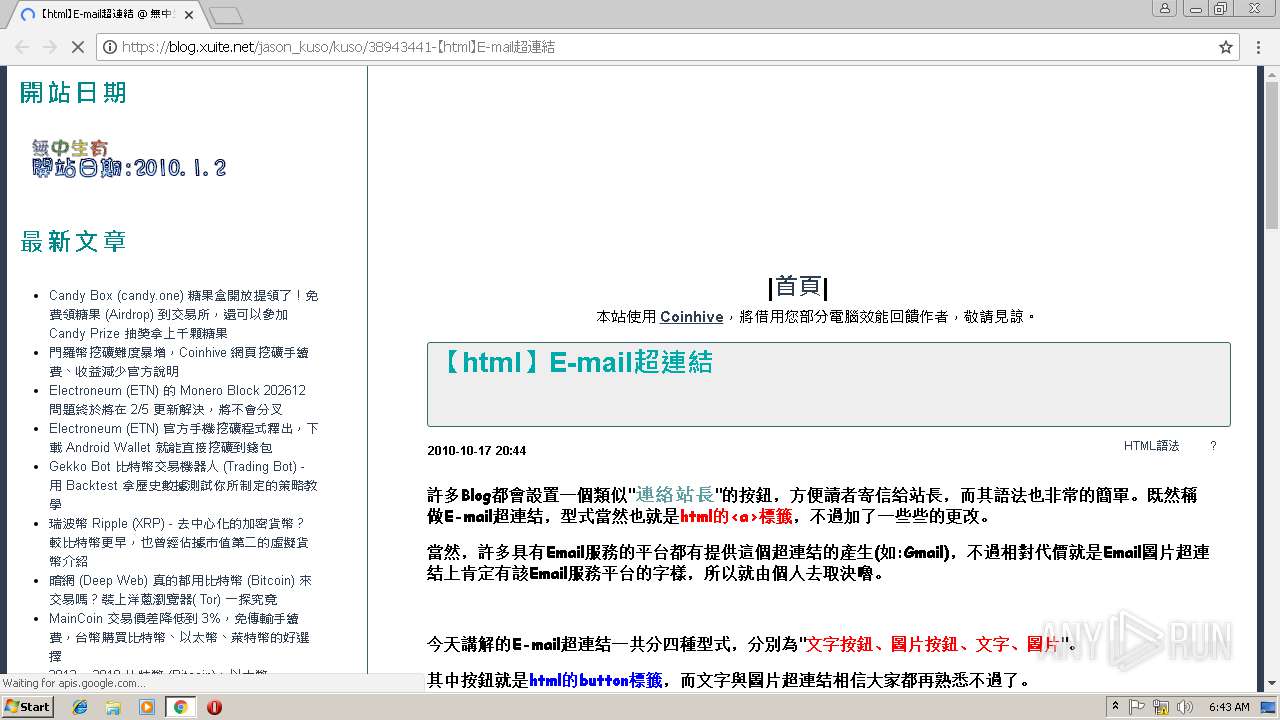Open the HTML語法 category link

[x=1151, y=446]
